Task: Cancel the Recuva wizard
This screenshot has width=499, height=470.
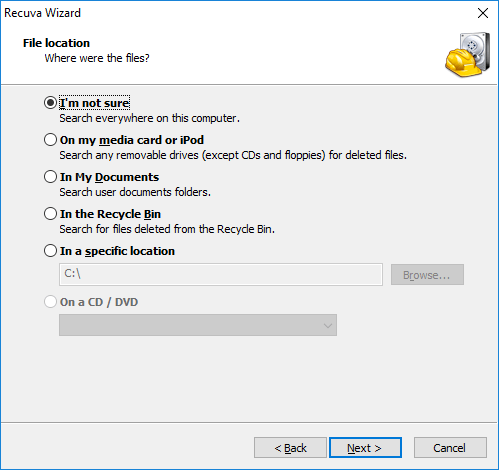Action: tap(450, 448)
